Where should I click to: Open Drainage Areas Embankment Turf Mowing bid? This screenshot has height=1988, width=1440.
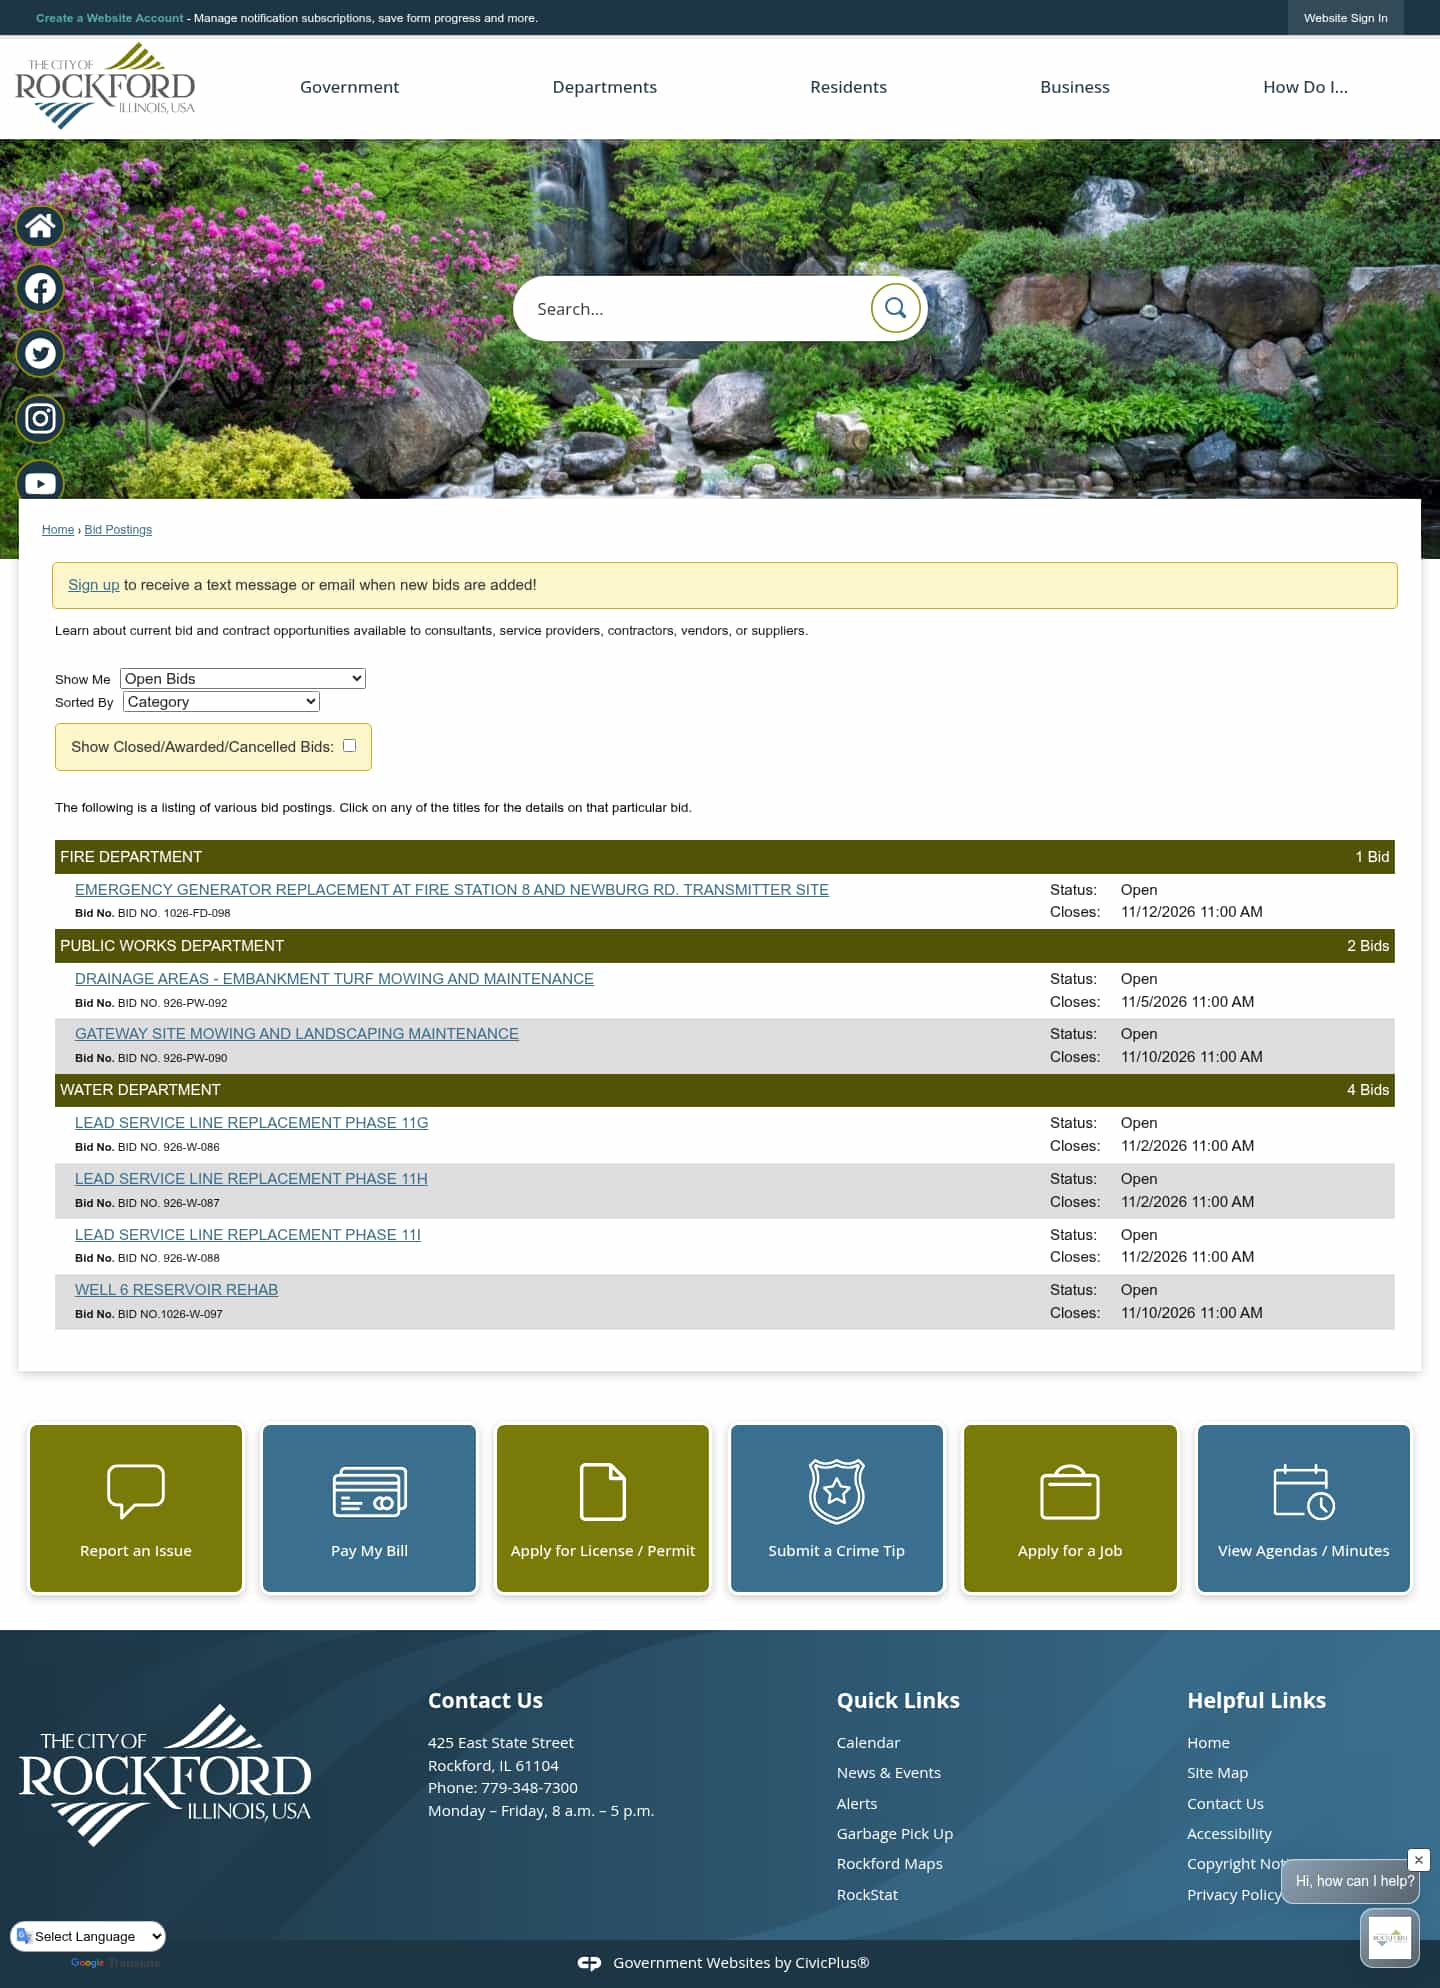coord(334,979)
